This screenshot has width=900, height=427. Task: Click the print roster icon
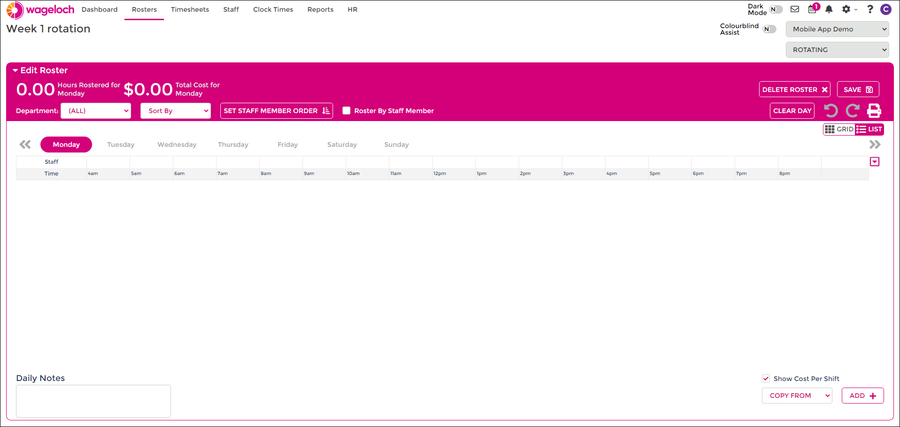(x=874, y=111)
